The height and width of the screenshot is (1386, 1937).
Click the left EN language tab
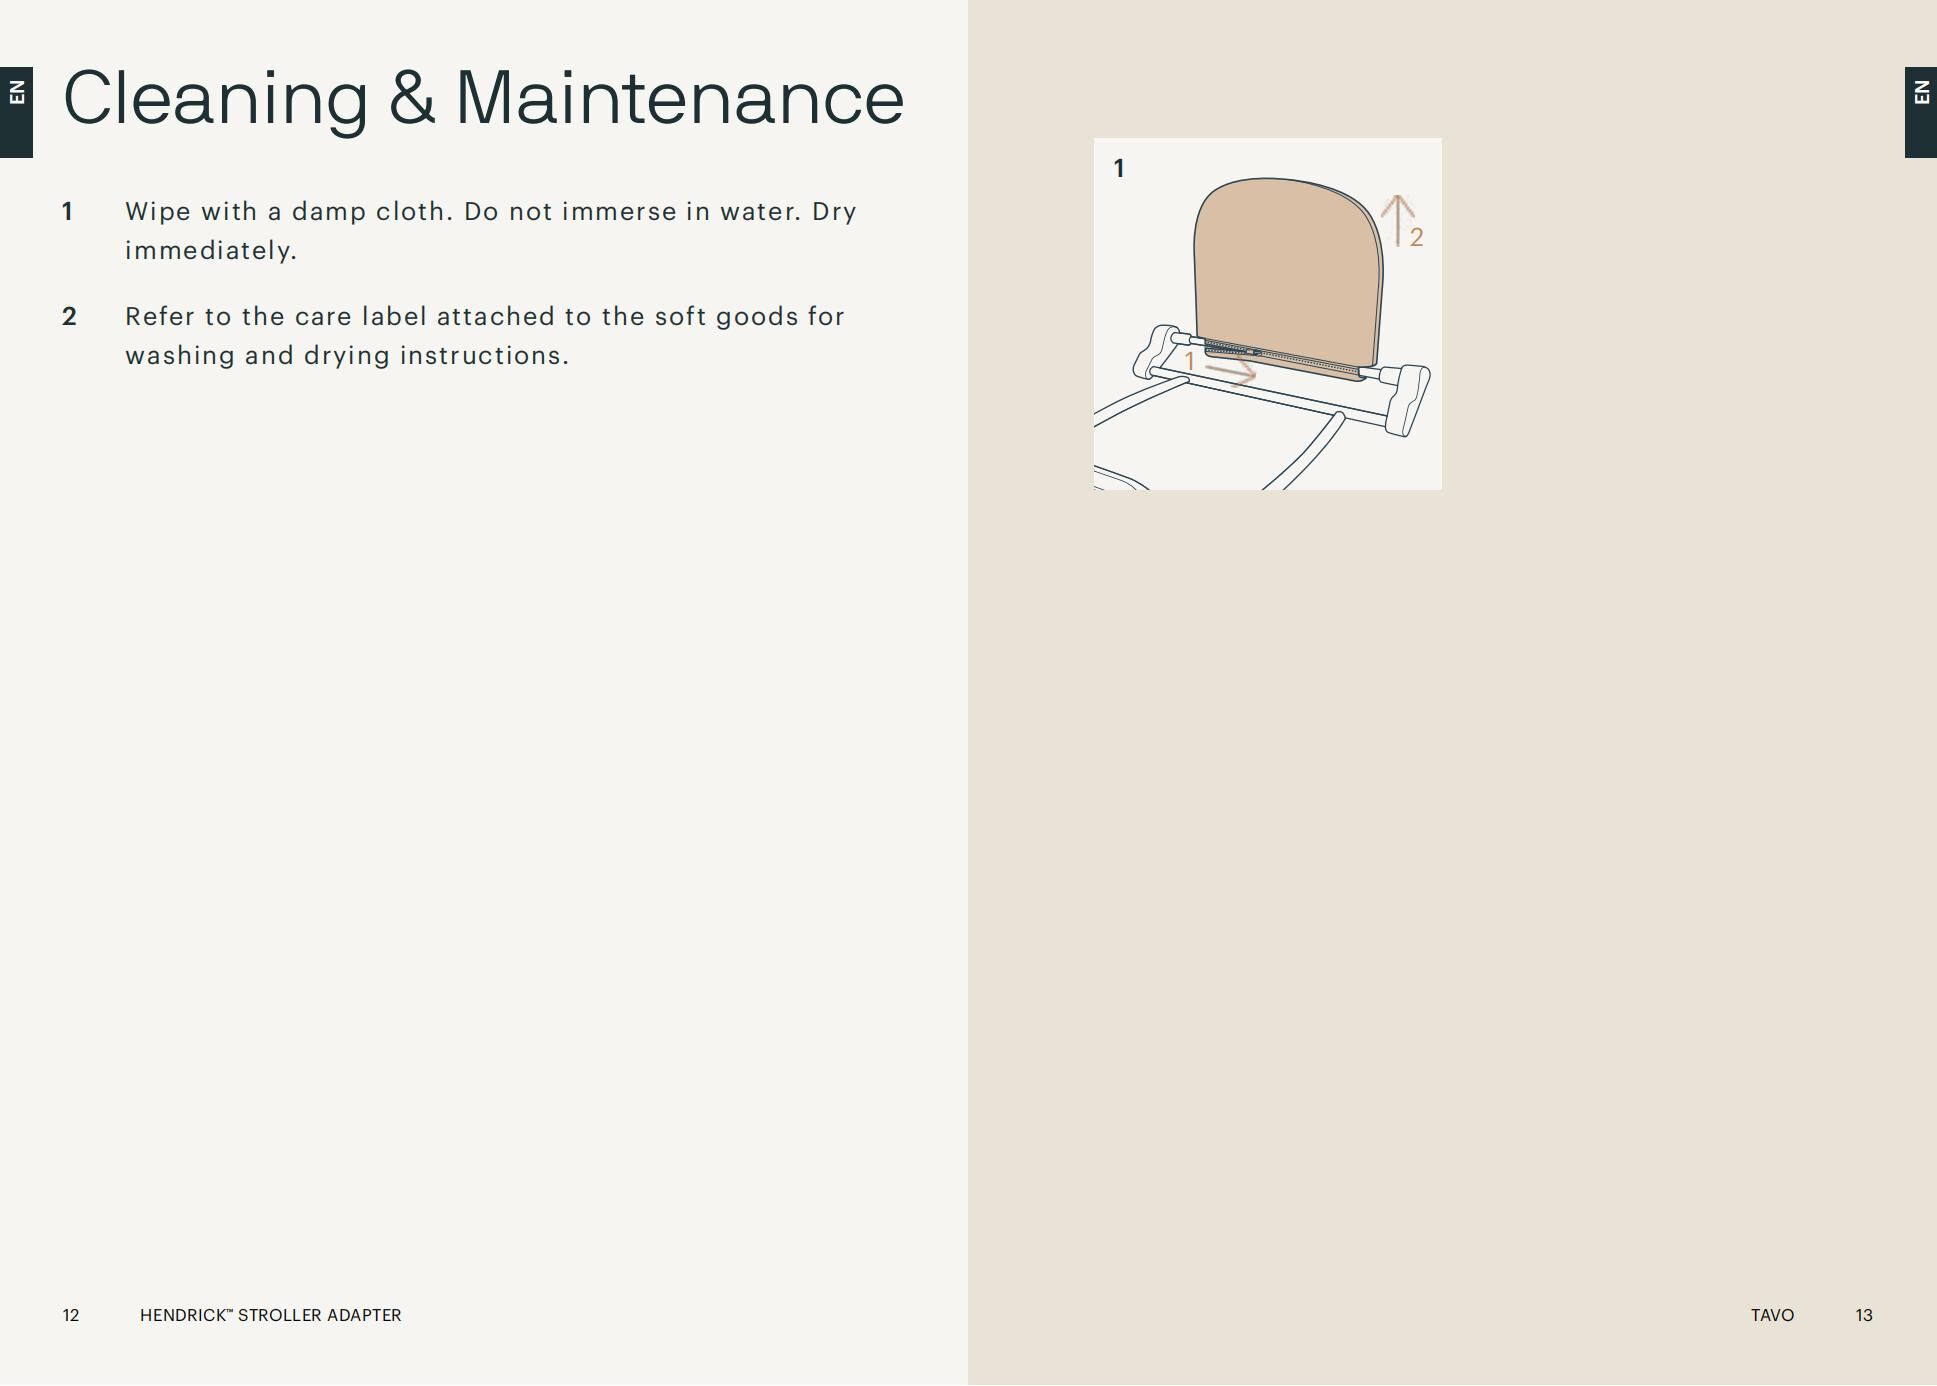16,112
